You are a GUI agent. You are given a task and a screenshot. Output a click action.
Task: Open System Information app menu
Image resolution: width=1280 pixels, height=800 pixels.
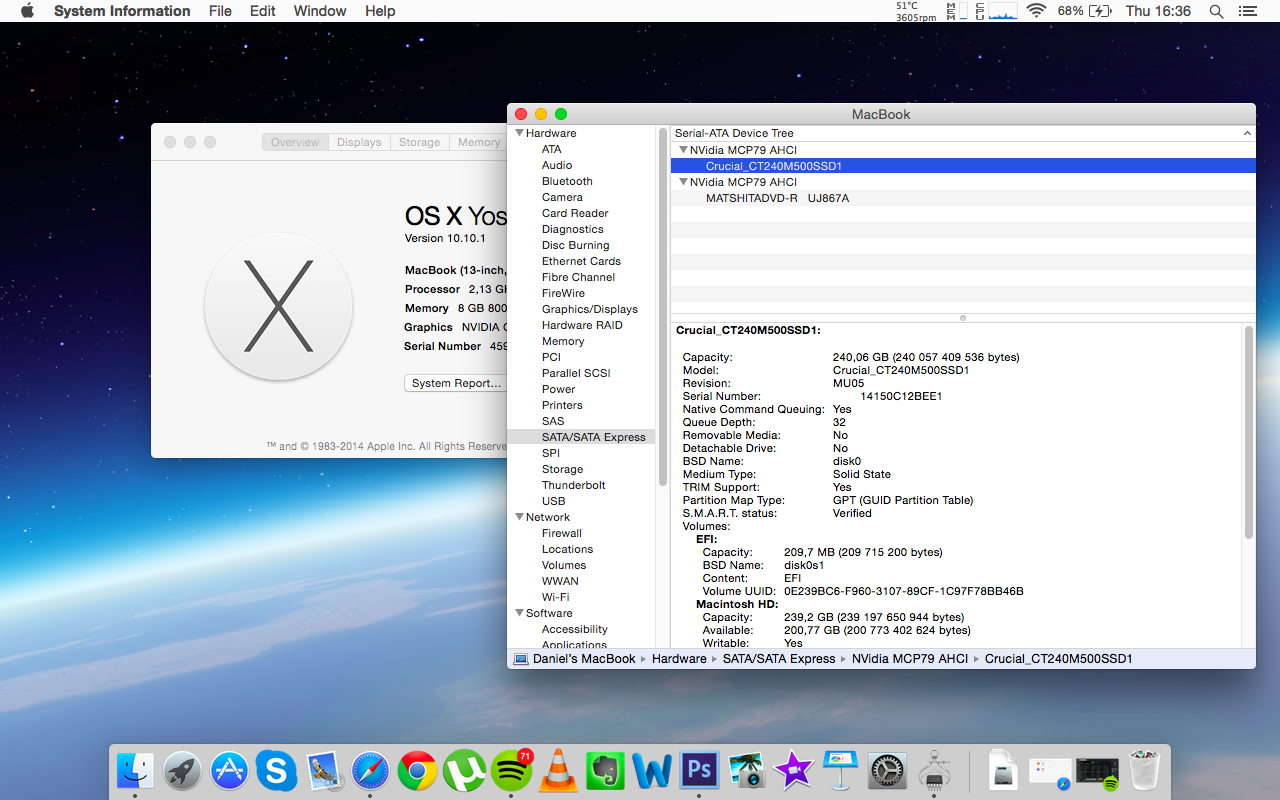point(122,11)
